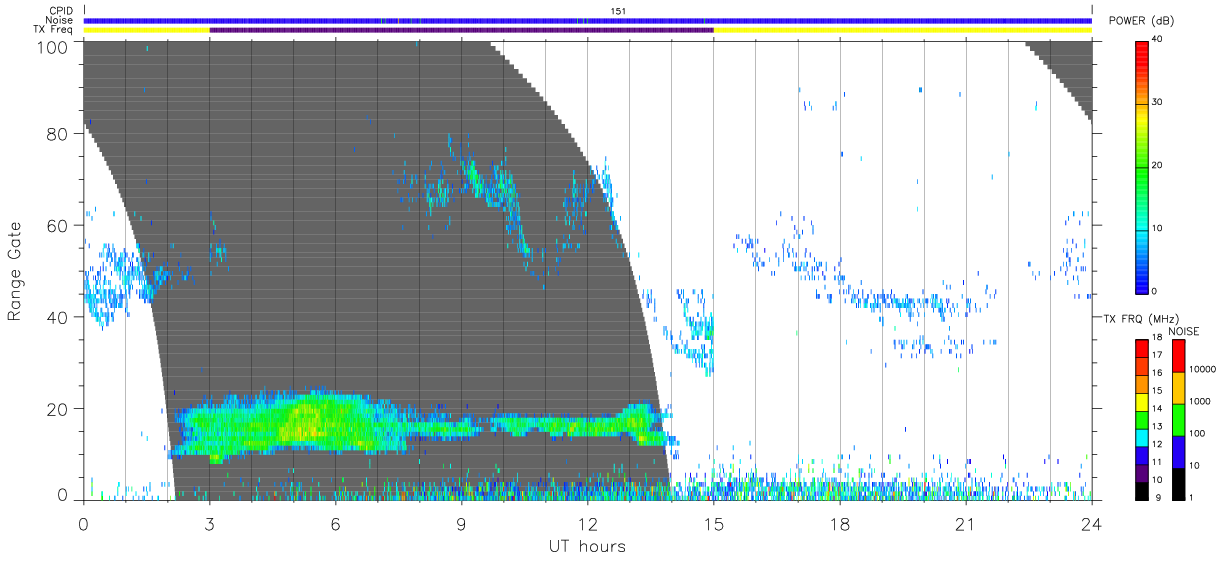Select the CPID value 151

pos(619,11)
